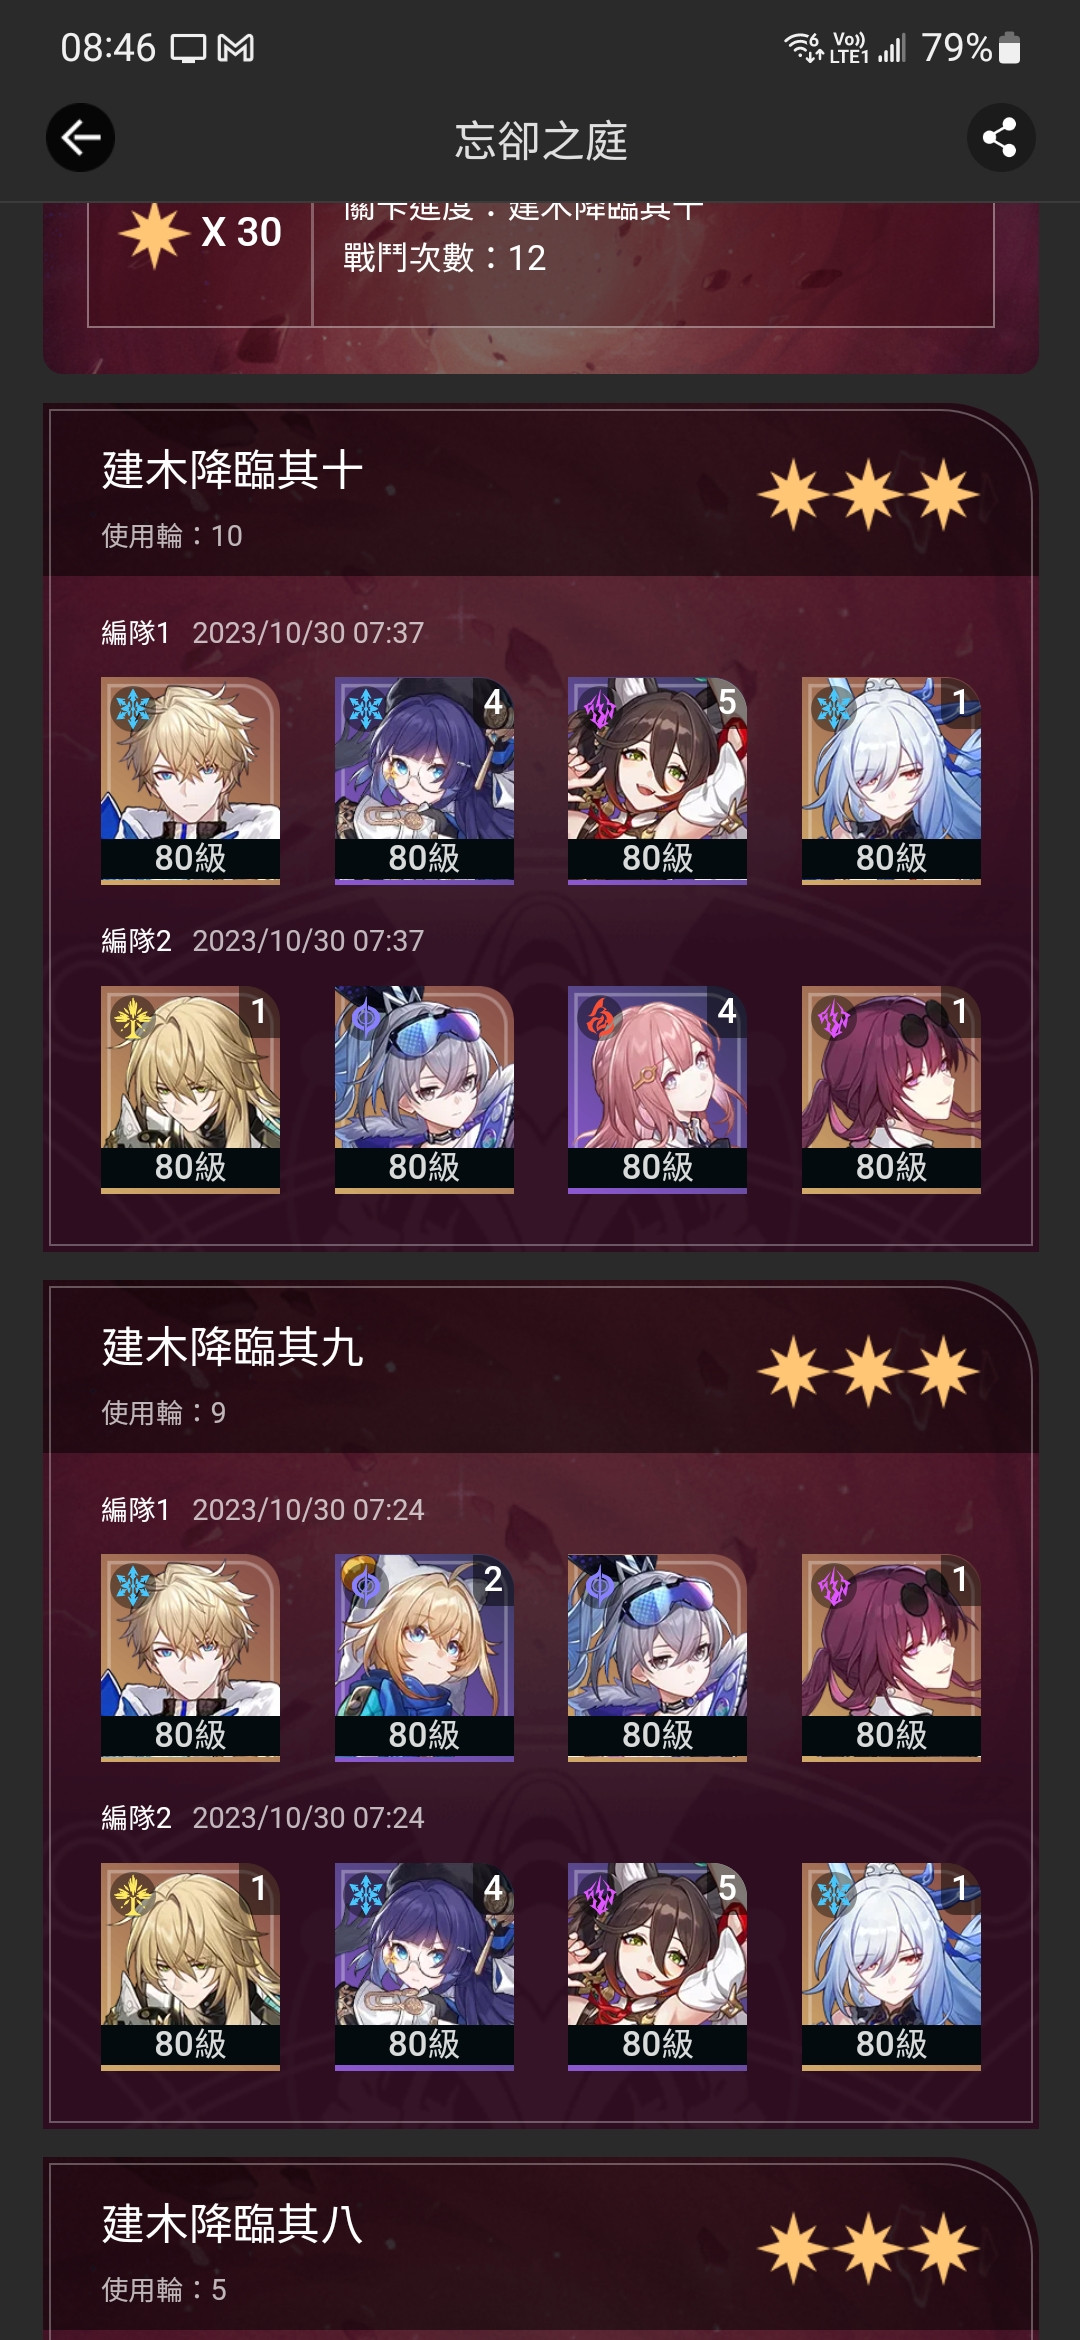1080x2340 pixels.
Task: Open the white-haired character in 建木降臨其十 team 1
Action: tap(891, 780)
